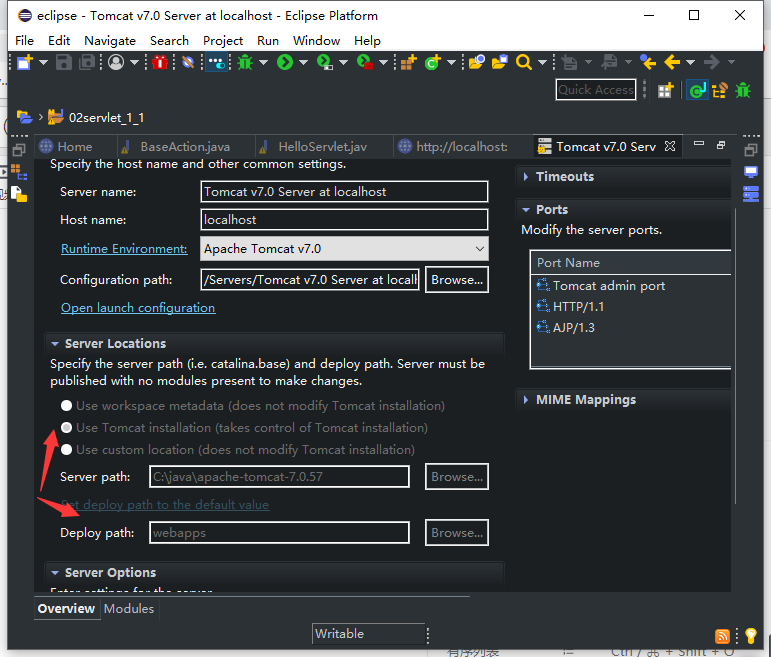Open the Runtime Environment combo box
The height and width of the screenshot is (657, 771).
click(x=344, y=249)
